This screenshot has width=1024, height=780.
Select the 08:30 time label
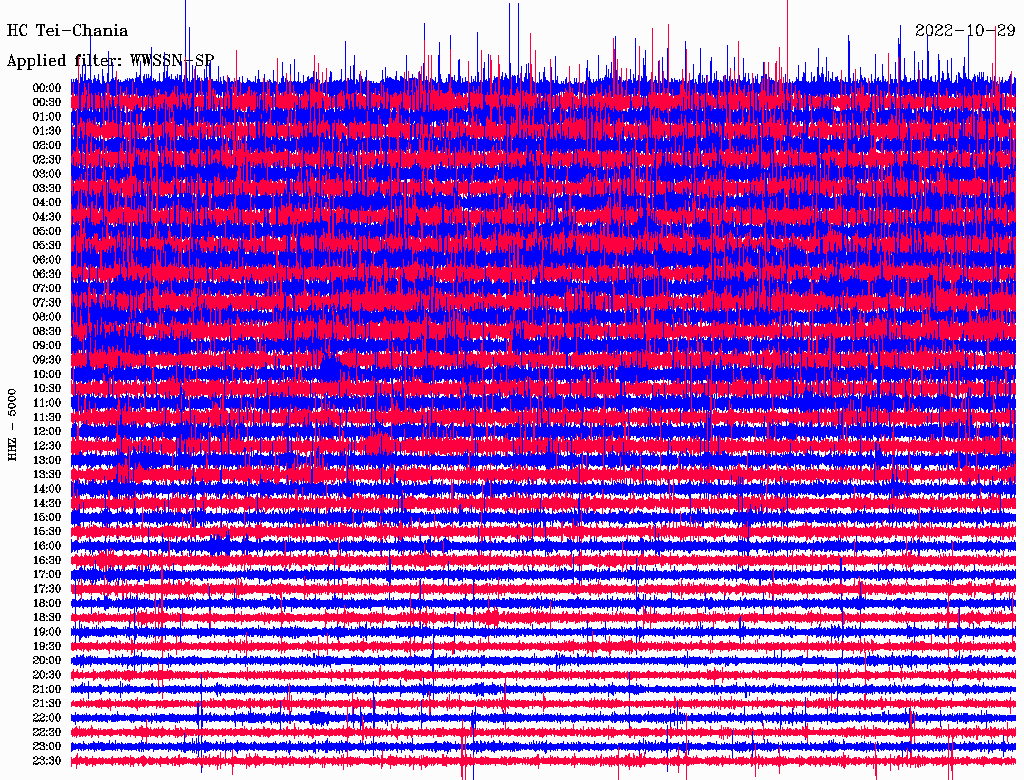(x=47, y=332)
